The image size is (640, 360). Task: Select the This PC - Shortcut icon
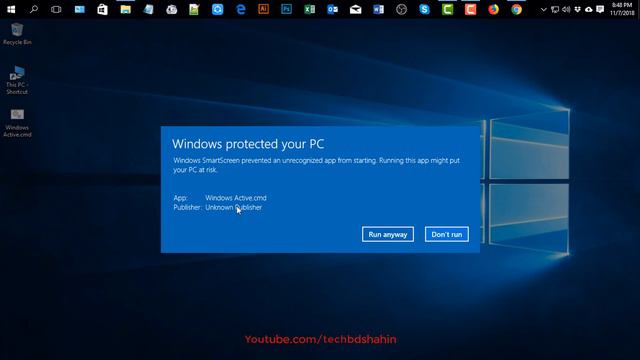(x=17, y=80)
